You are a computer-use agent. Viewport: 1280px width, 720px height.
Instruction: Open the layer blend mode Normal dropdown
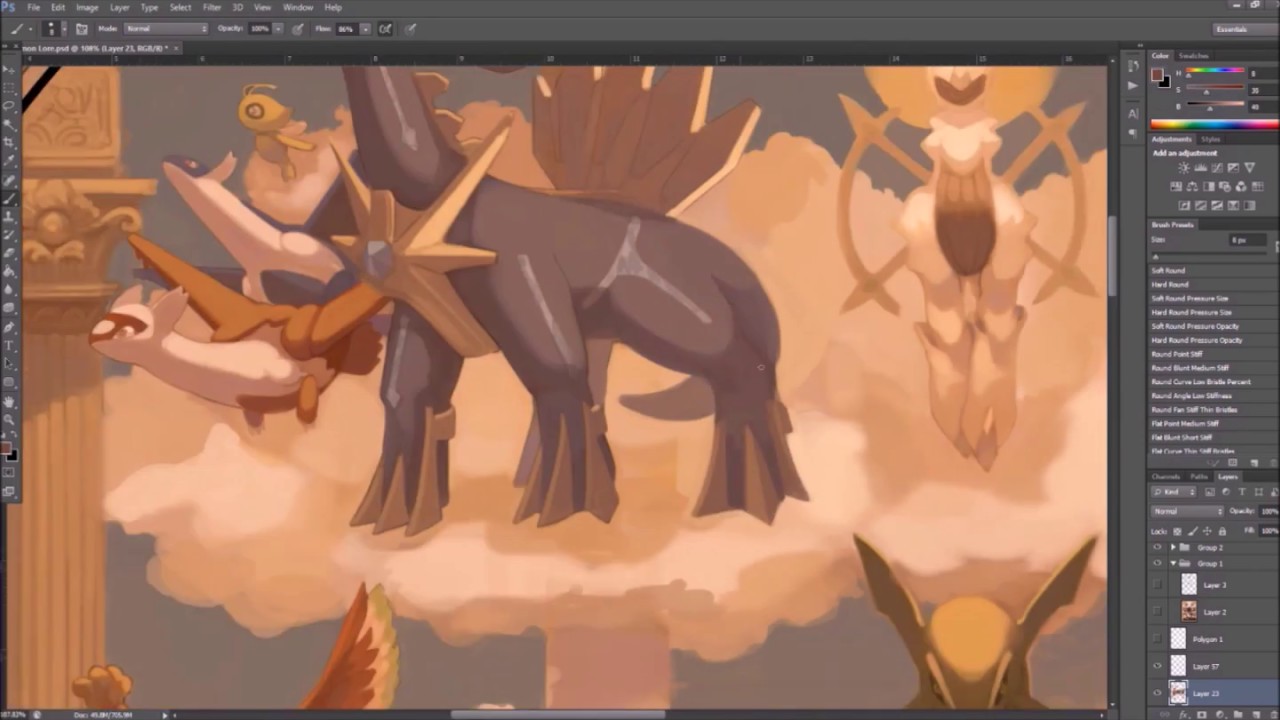[1188, 511]
